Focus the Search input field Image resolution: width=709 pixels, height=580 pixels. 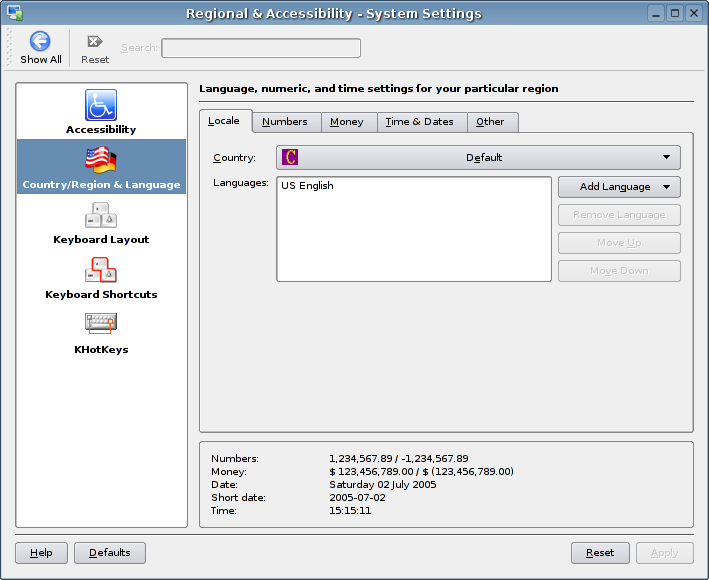[261, 48]
